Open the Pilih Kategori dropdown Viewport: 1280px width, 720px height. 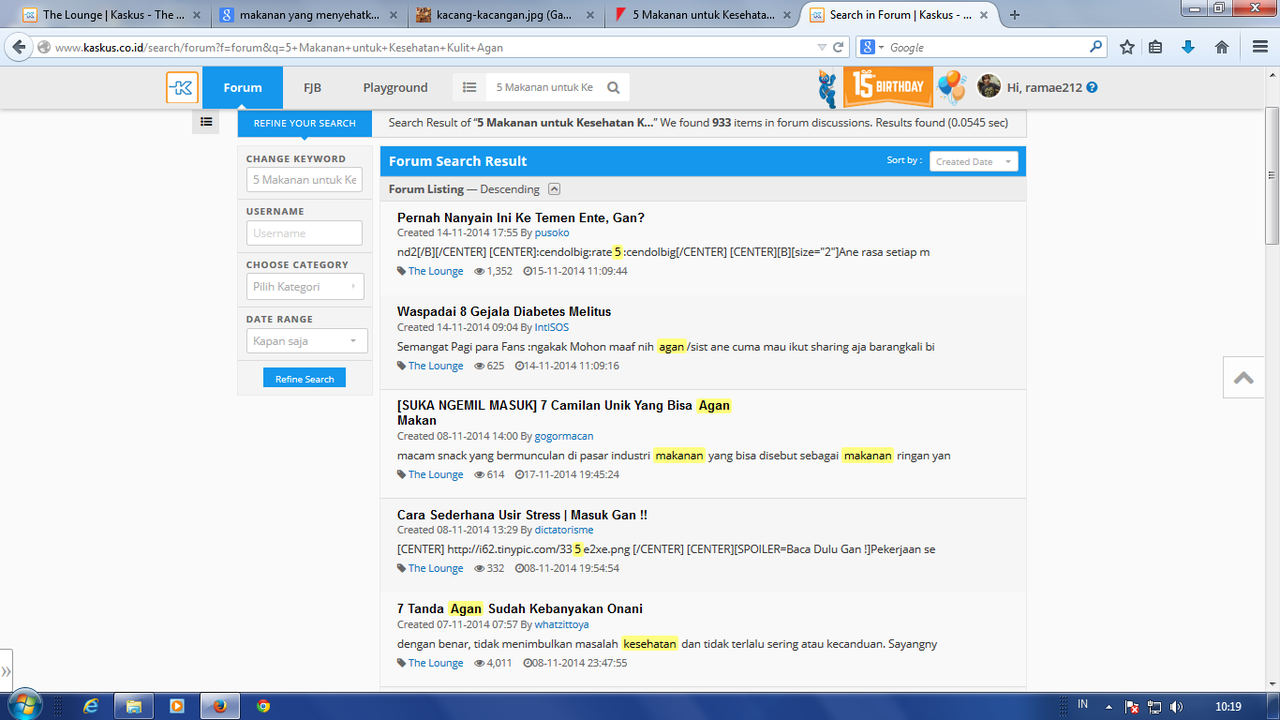[305, 287]
